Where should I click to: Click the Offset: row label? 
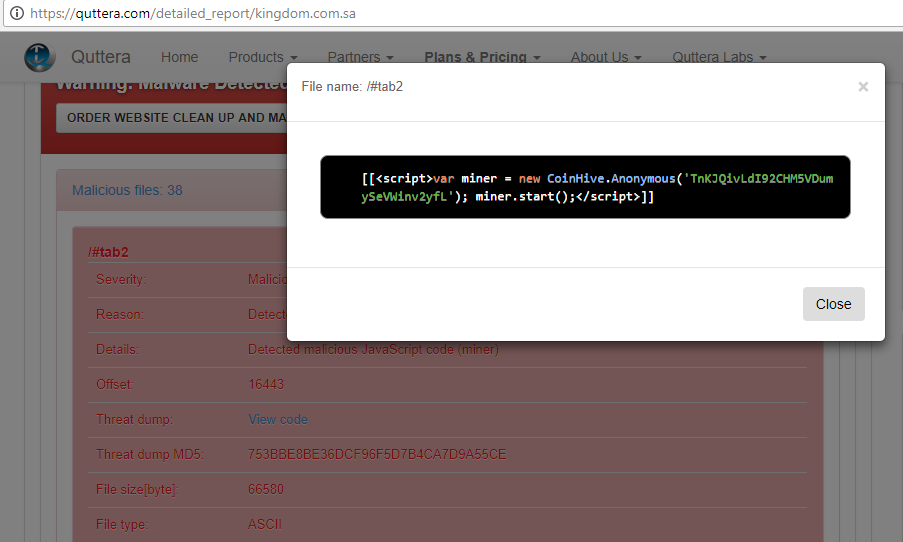115,384
